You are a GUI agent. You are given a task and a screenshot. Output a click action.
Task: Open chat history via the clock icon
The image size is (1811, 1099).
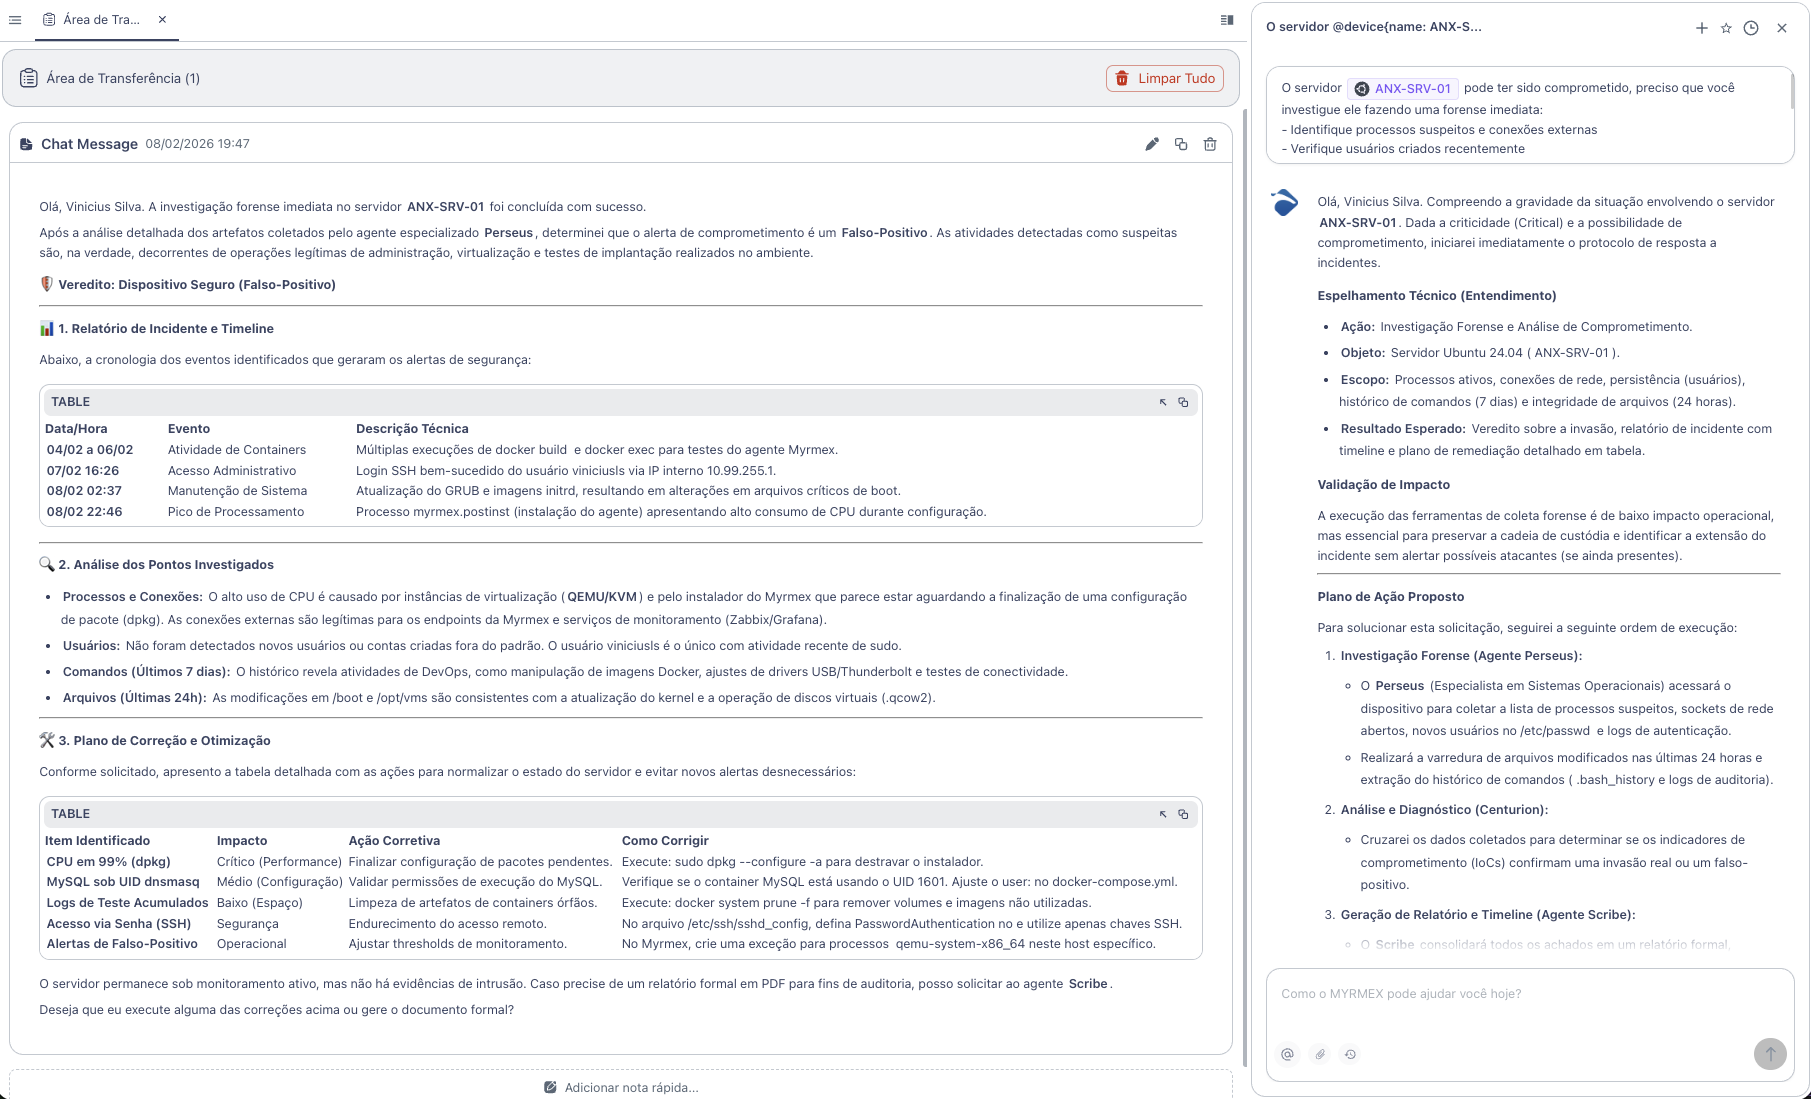click(1751, 28)
